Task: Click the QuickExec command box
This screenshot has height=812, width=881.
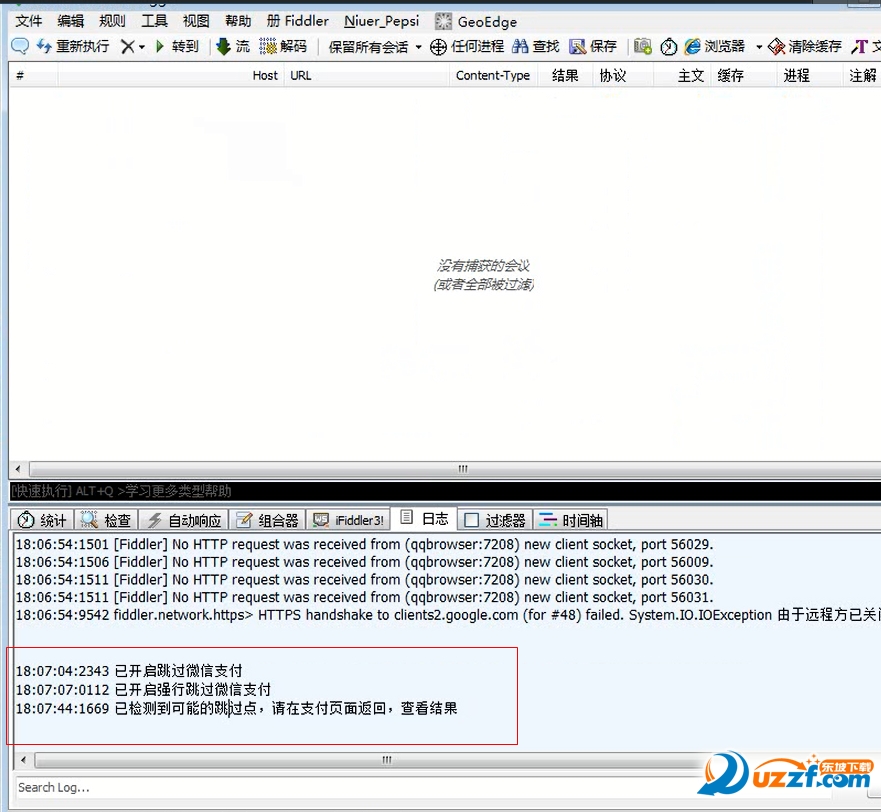Action: 440,491
